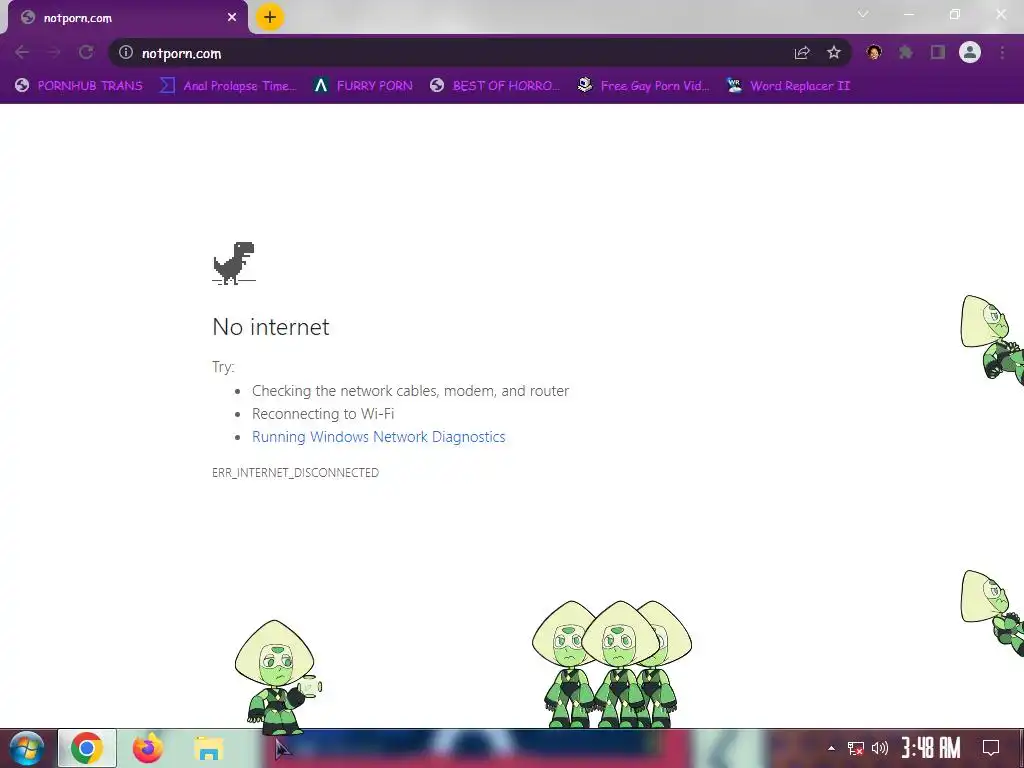Screen dimensions: 1024x768
Task: Open the PORNHUB TRANS bookmark
Action: [79, 86]
